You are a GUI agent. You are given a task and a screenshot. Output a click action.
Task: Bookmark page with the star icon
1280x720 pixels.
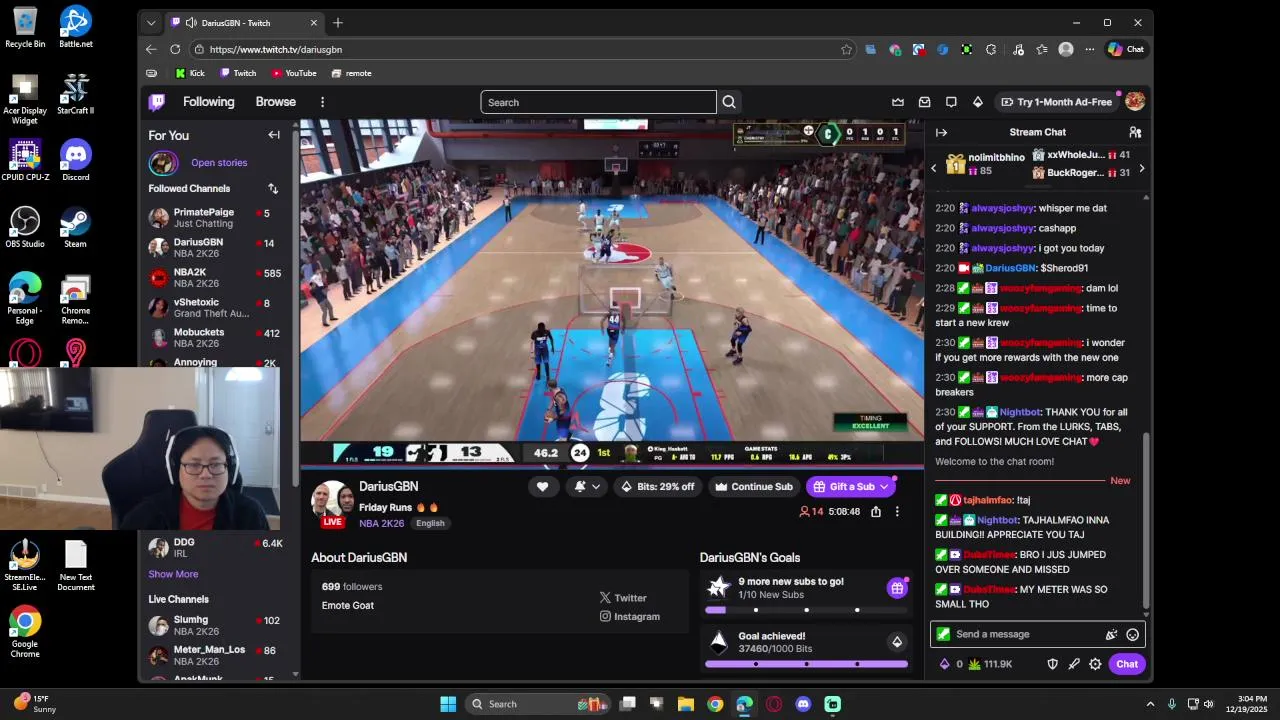pos(846,49)
